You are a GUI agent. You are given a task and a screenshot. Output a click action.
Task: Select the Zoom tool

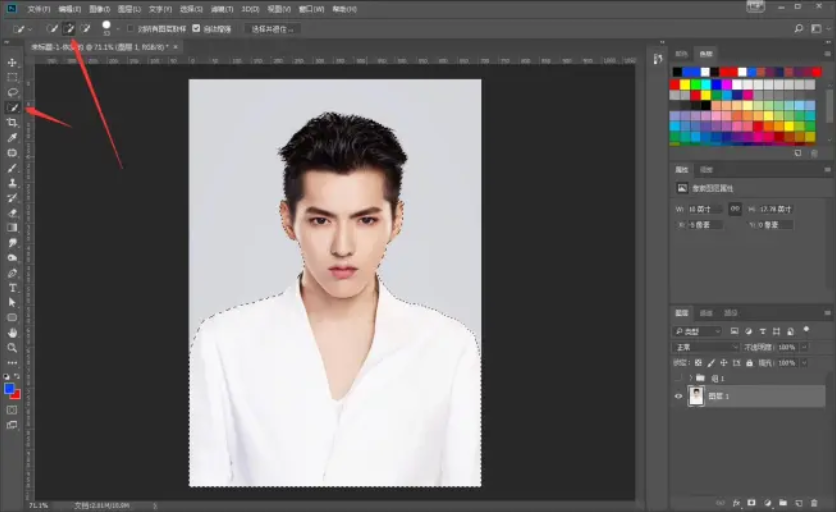(13, 347)
